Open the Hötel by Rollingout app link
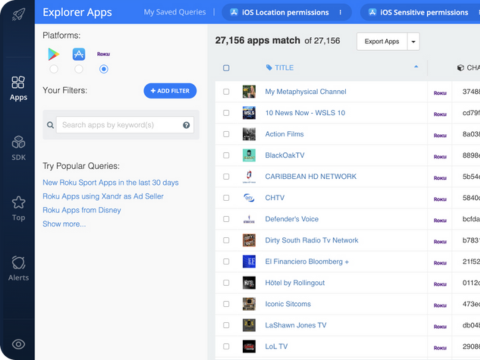 [x=295, y=283]
